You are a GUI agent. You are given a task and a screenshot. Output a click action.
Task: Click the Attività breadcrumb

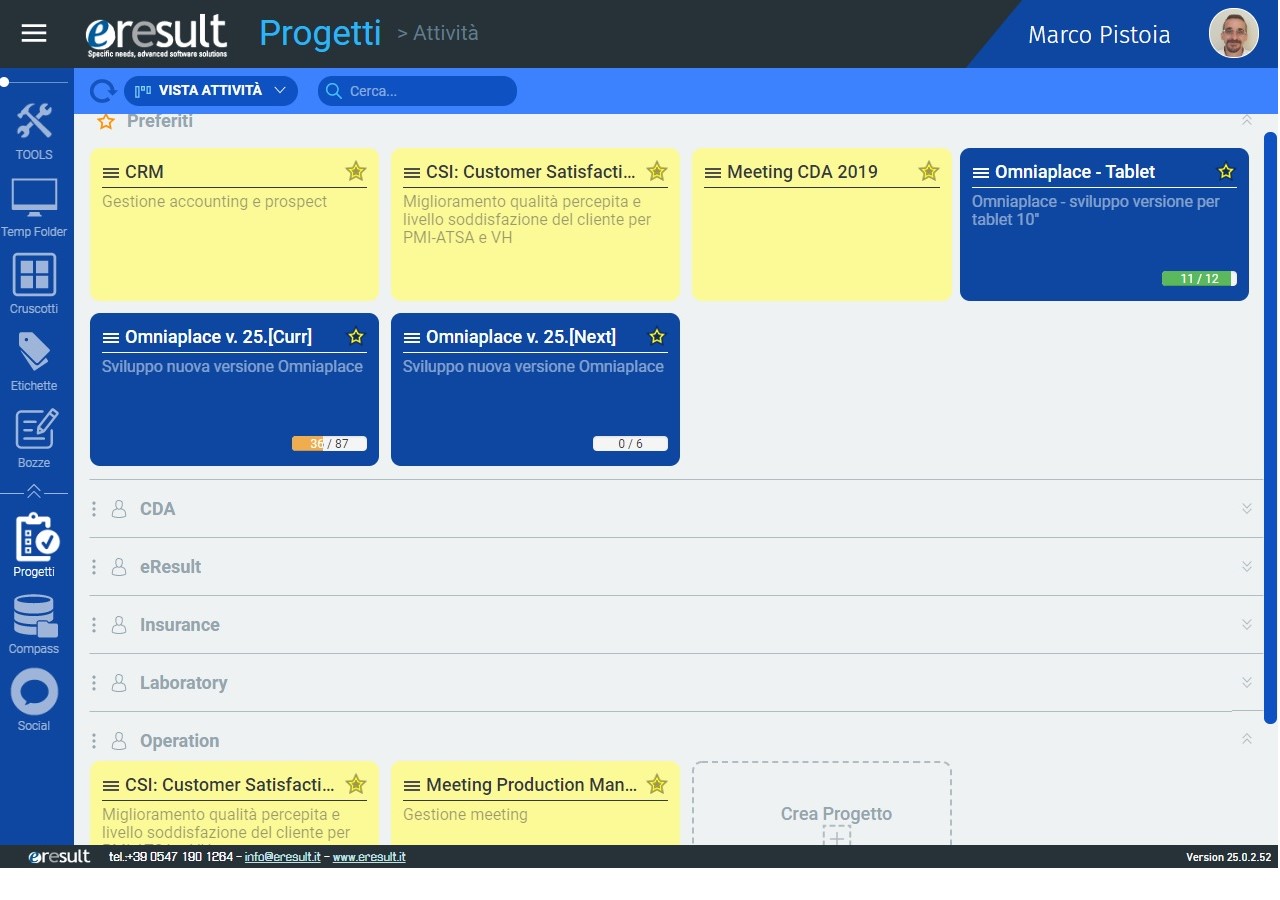[445, 33]
